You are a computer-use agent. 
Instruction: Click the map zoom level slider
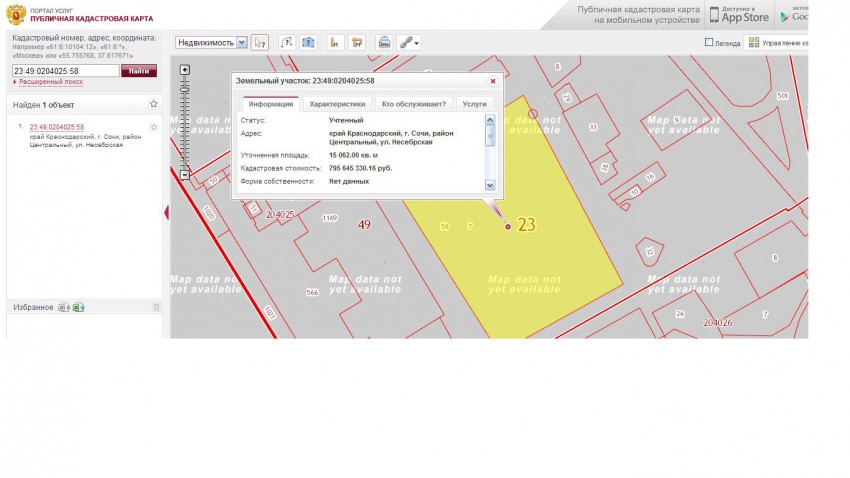pyautogui.click(x=185, y=120)
